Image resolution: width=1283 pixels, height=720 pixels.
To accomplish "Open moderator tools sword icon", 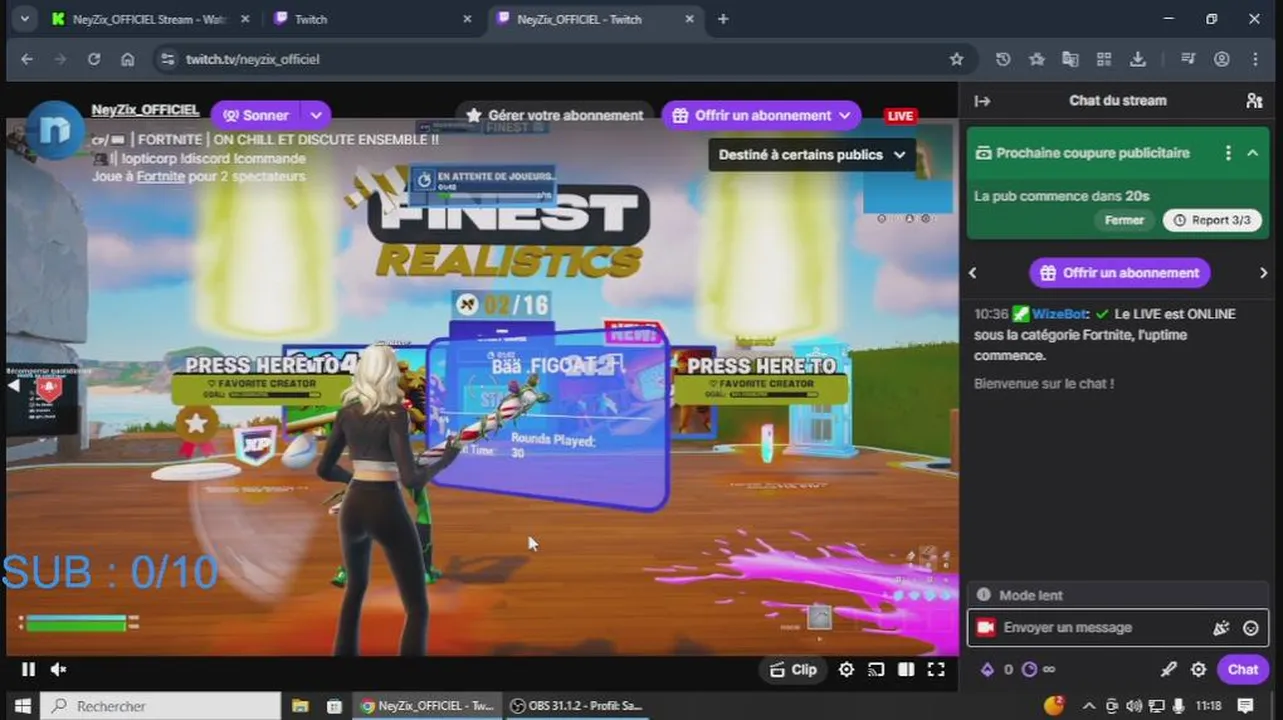I will (x=1168, y=670).
